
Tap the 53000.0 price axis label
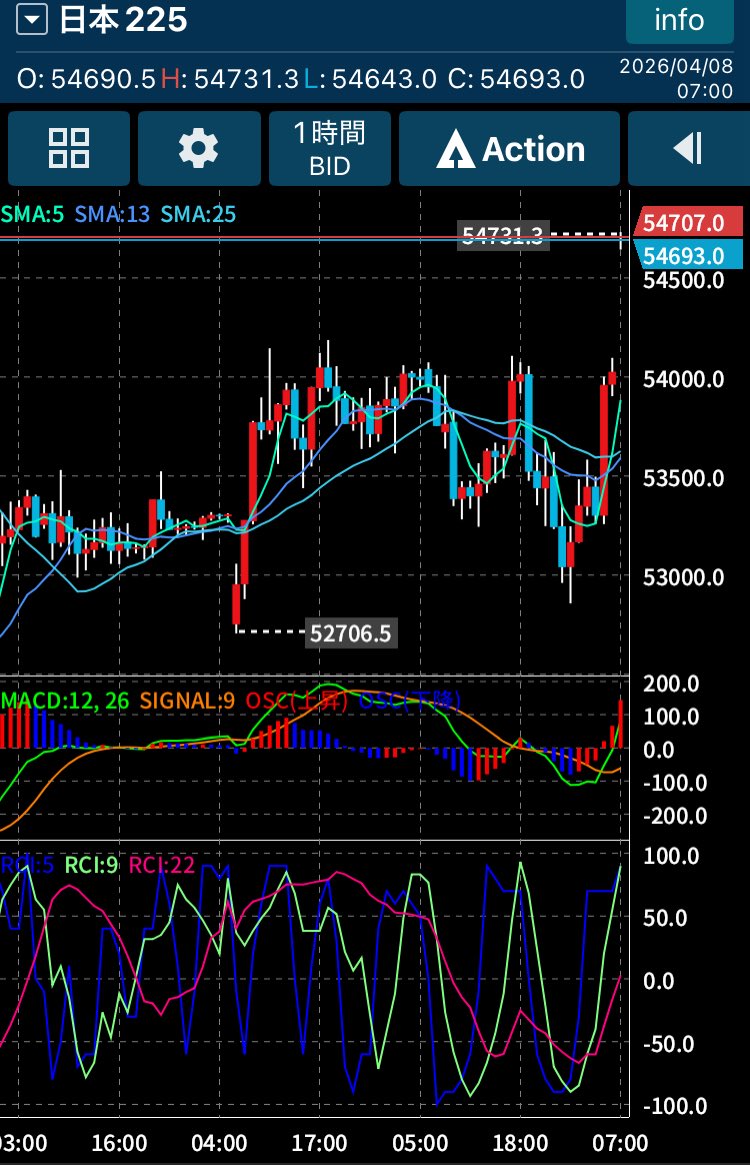683,577
